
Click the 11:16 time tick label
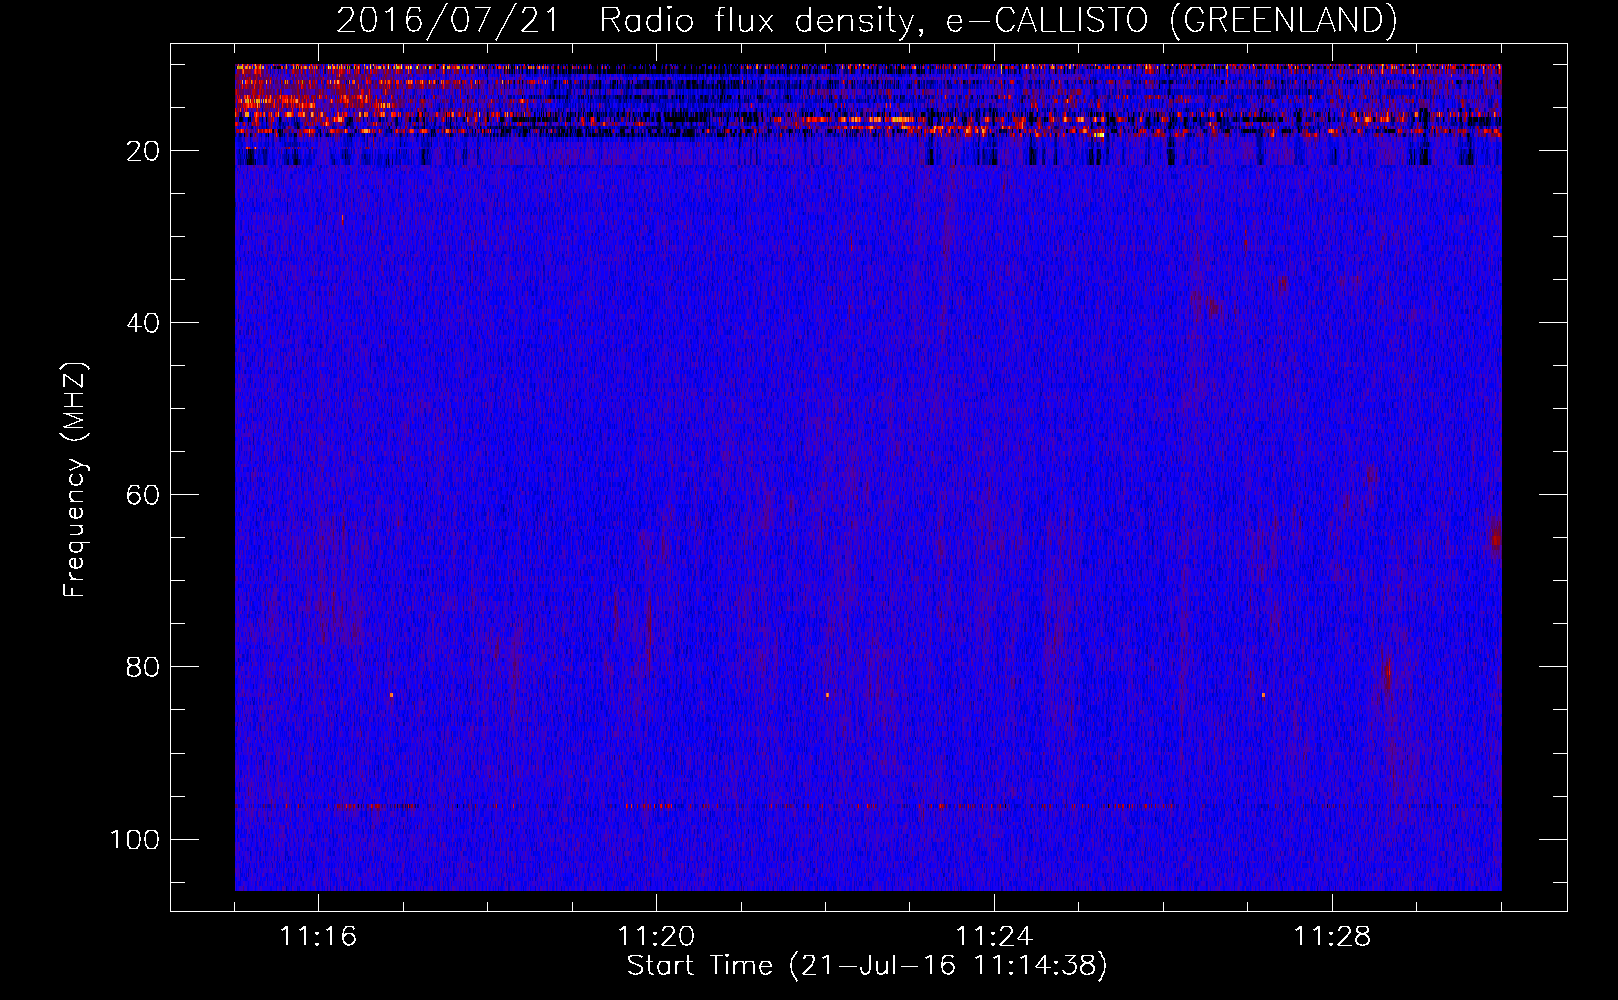[318, 937]
